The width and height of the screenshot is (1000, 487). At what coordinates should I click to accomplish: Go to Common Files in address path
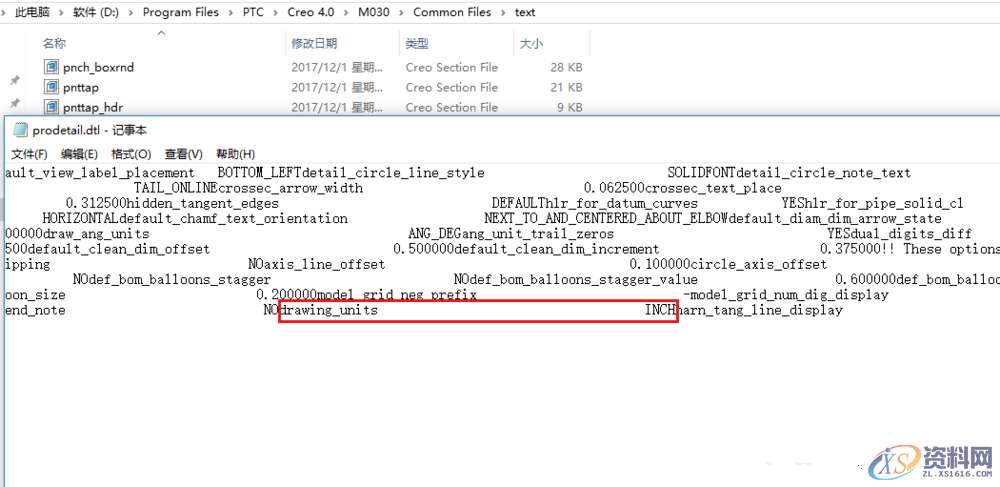(x=452, y=12)
